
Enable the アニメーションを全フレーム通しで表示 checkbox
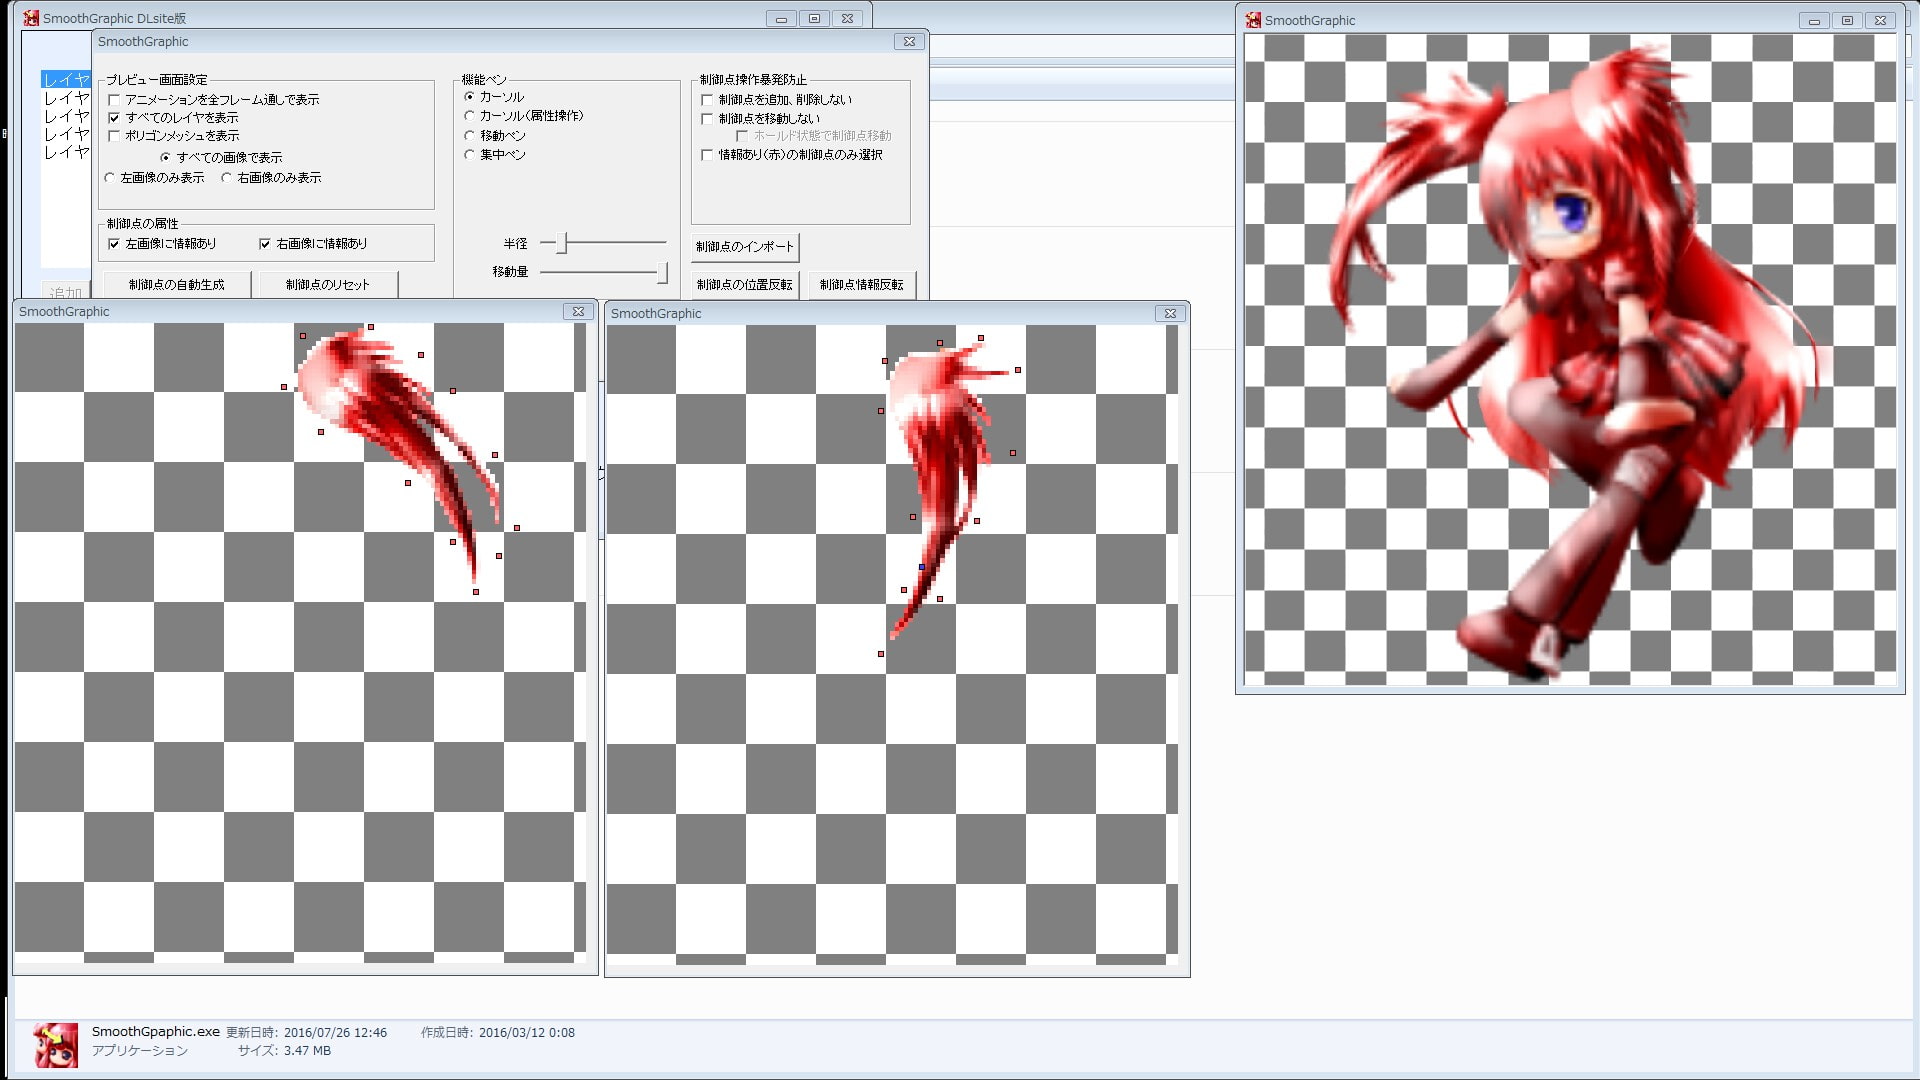pos(115,99)
